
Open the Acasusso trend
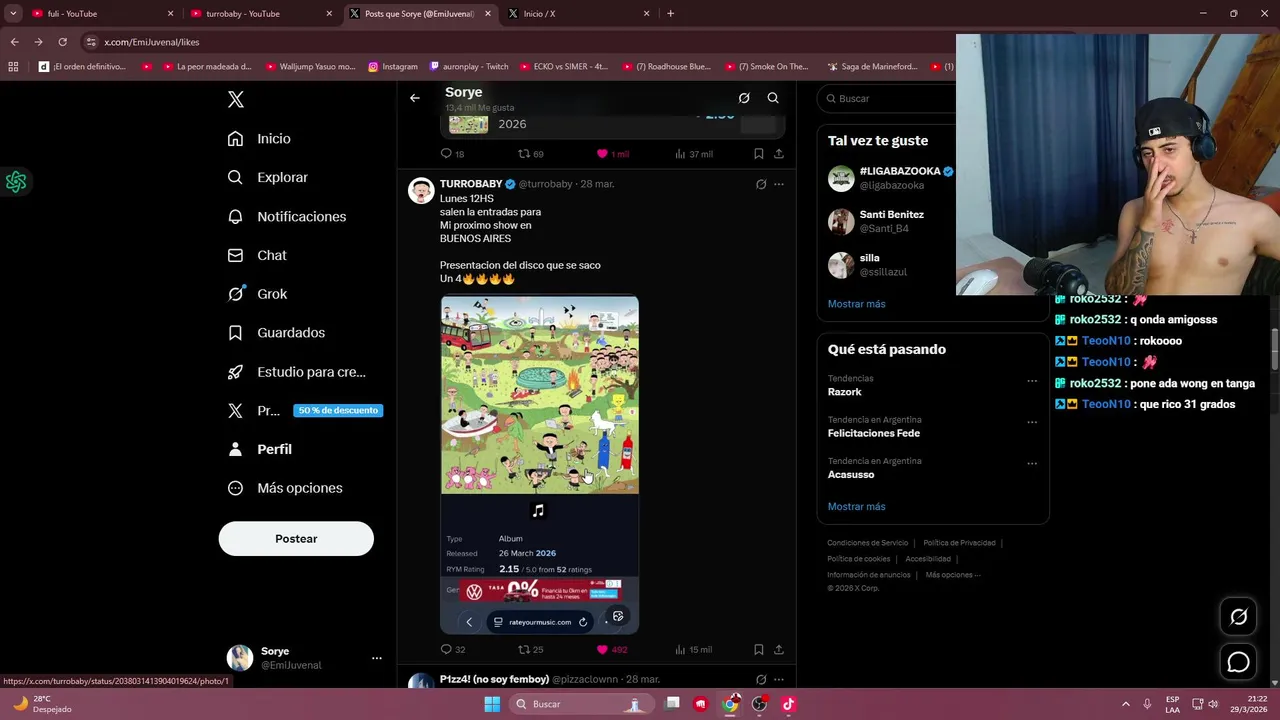851,474
